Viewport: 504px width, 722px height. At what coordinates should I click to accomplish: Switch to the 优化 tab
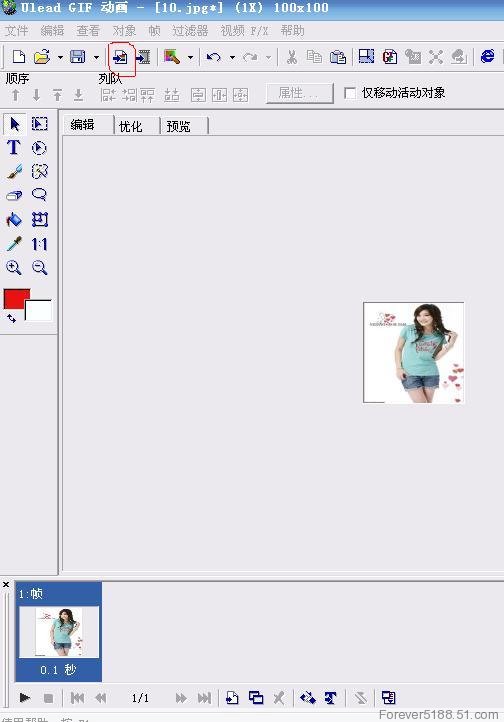(x=131, y=126)
